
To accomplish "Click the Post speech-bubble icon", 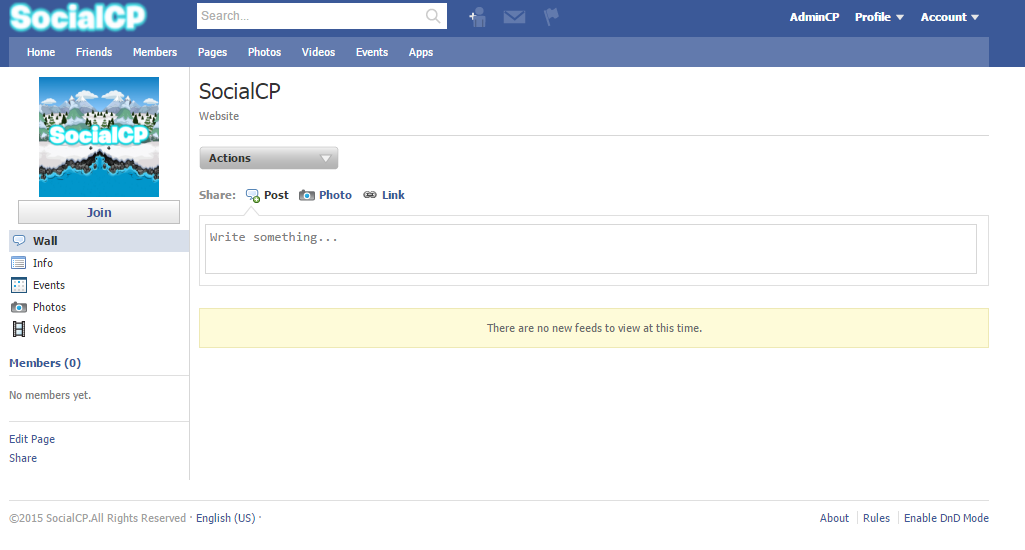I will pyautogui.click(x=252, y=196).
